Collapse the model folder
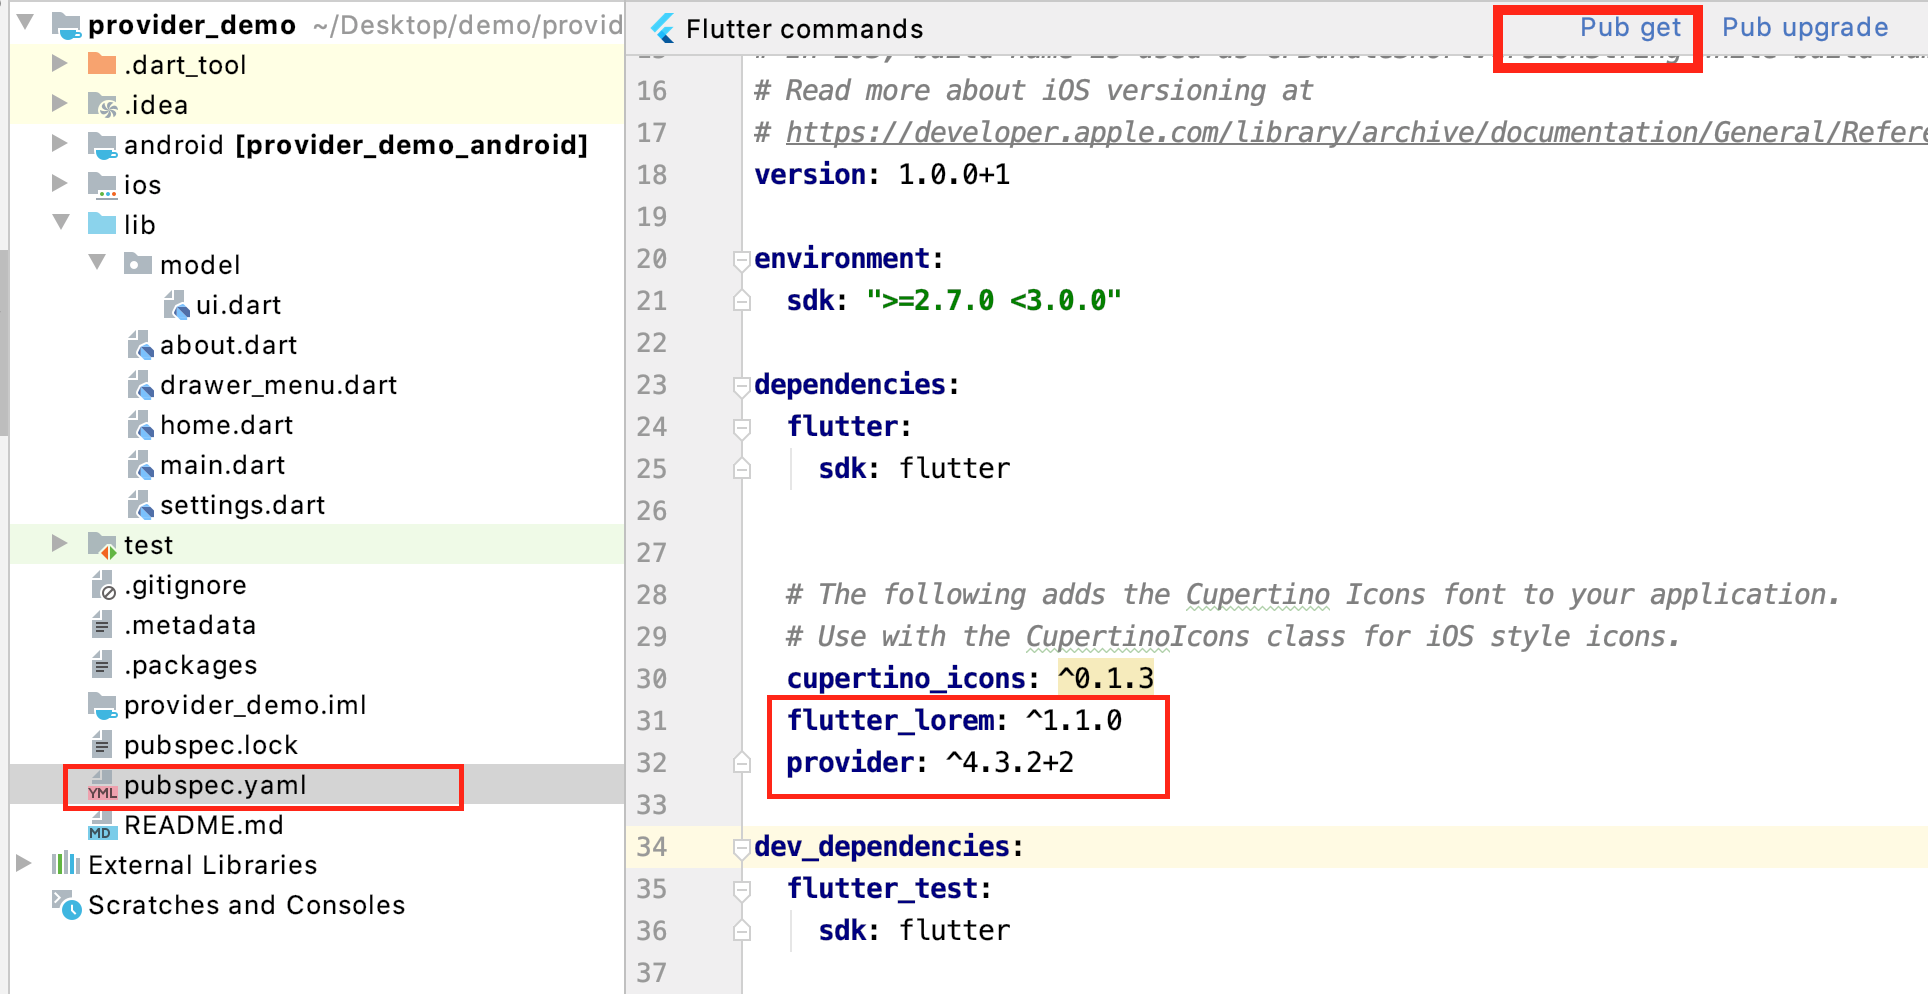 (x=96, y=262)
